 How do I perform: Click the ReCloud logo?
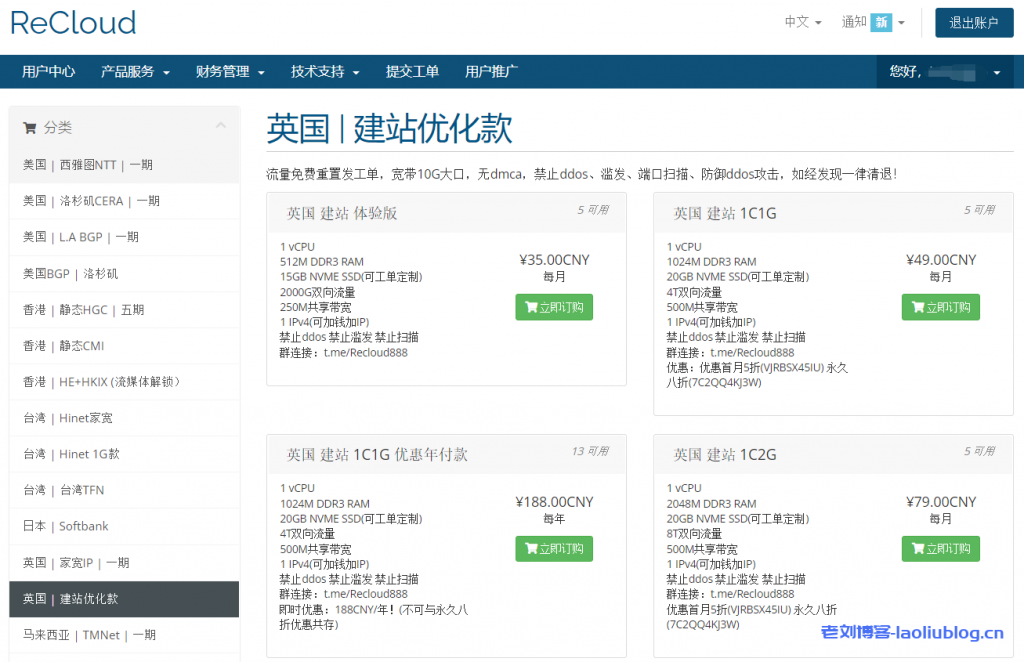pyautogui.click(x=72, y=22)
